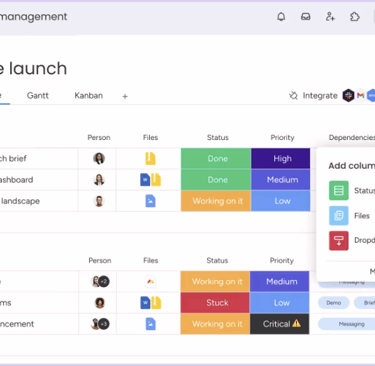This screenshot has width=375, height=366.
Task: Click the second group's Files column header
Action: click(151, 260)
